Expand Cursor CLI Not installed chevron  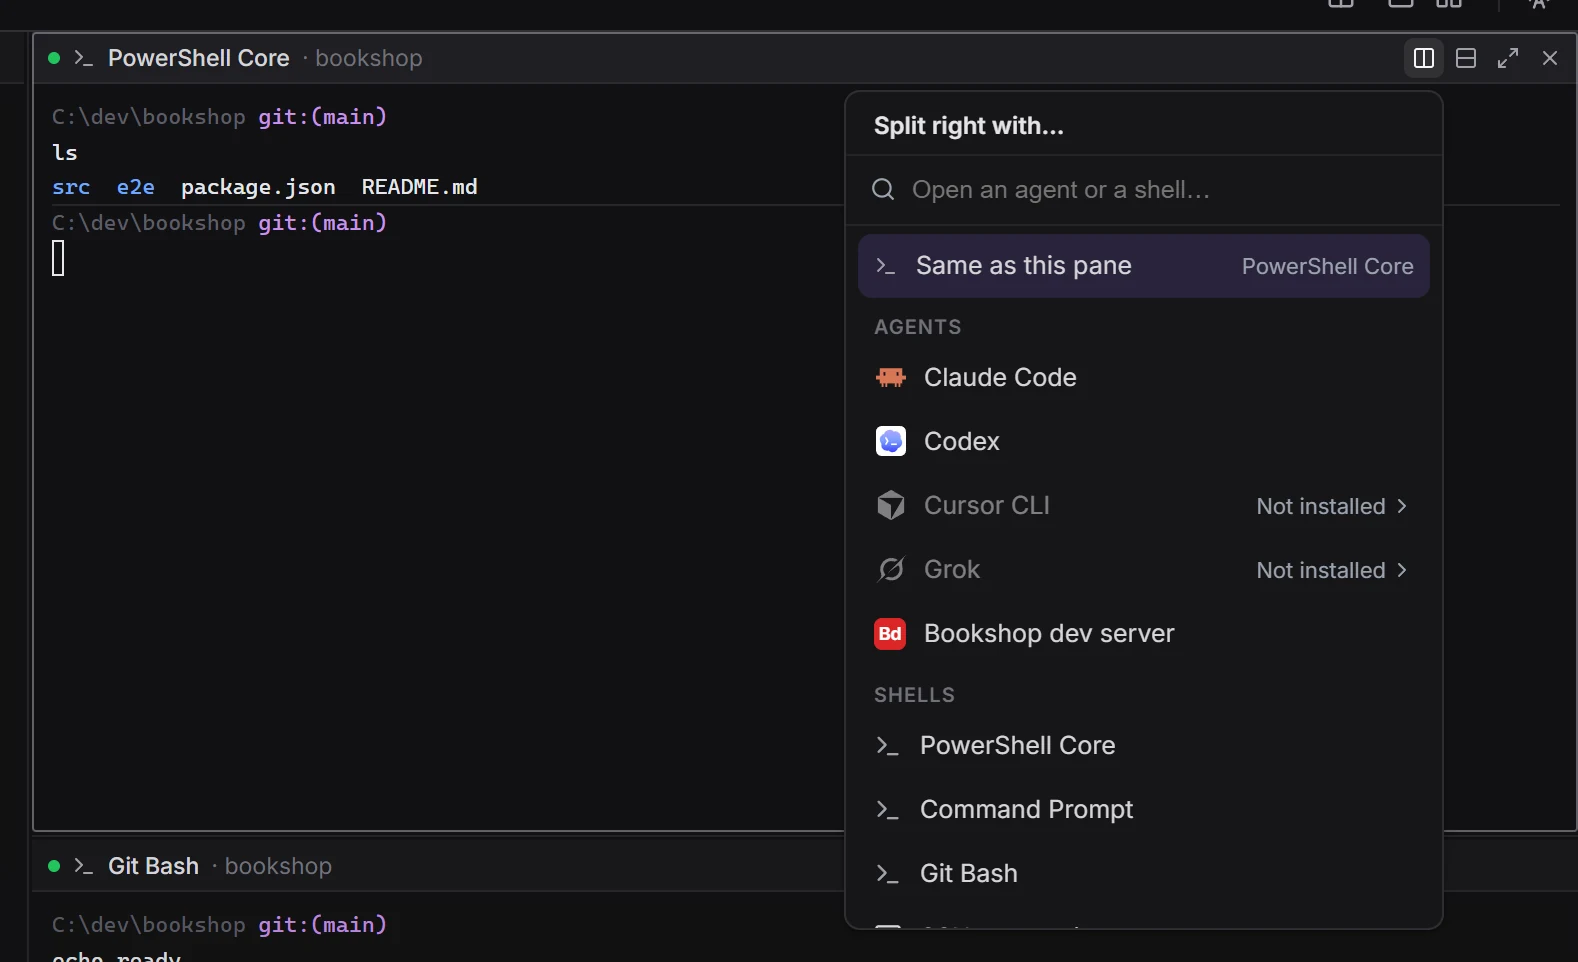coord(1402,506)
